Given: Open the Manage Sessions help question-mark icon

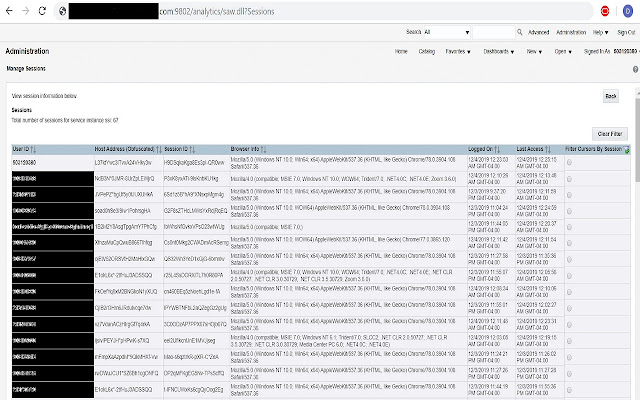Looking at the screenshot, I should point(636,69).
